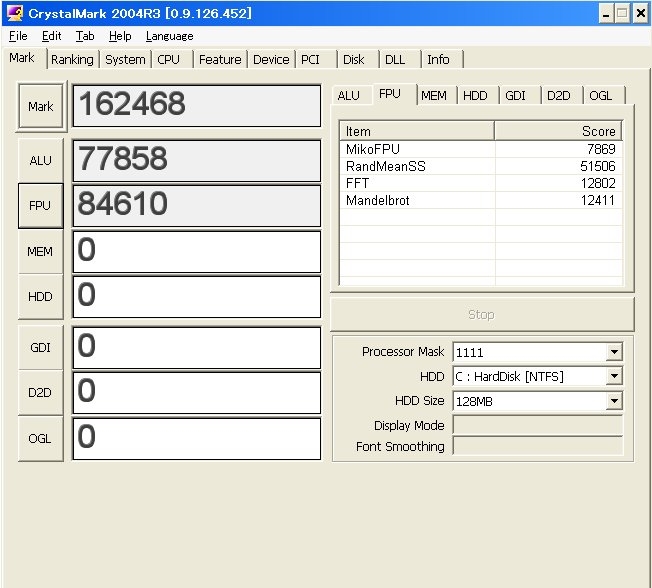The width and height of the screenshot is (652, 588).
Task: Switch to the Ranking tab
Action: (x=72, y=60)
